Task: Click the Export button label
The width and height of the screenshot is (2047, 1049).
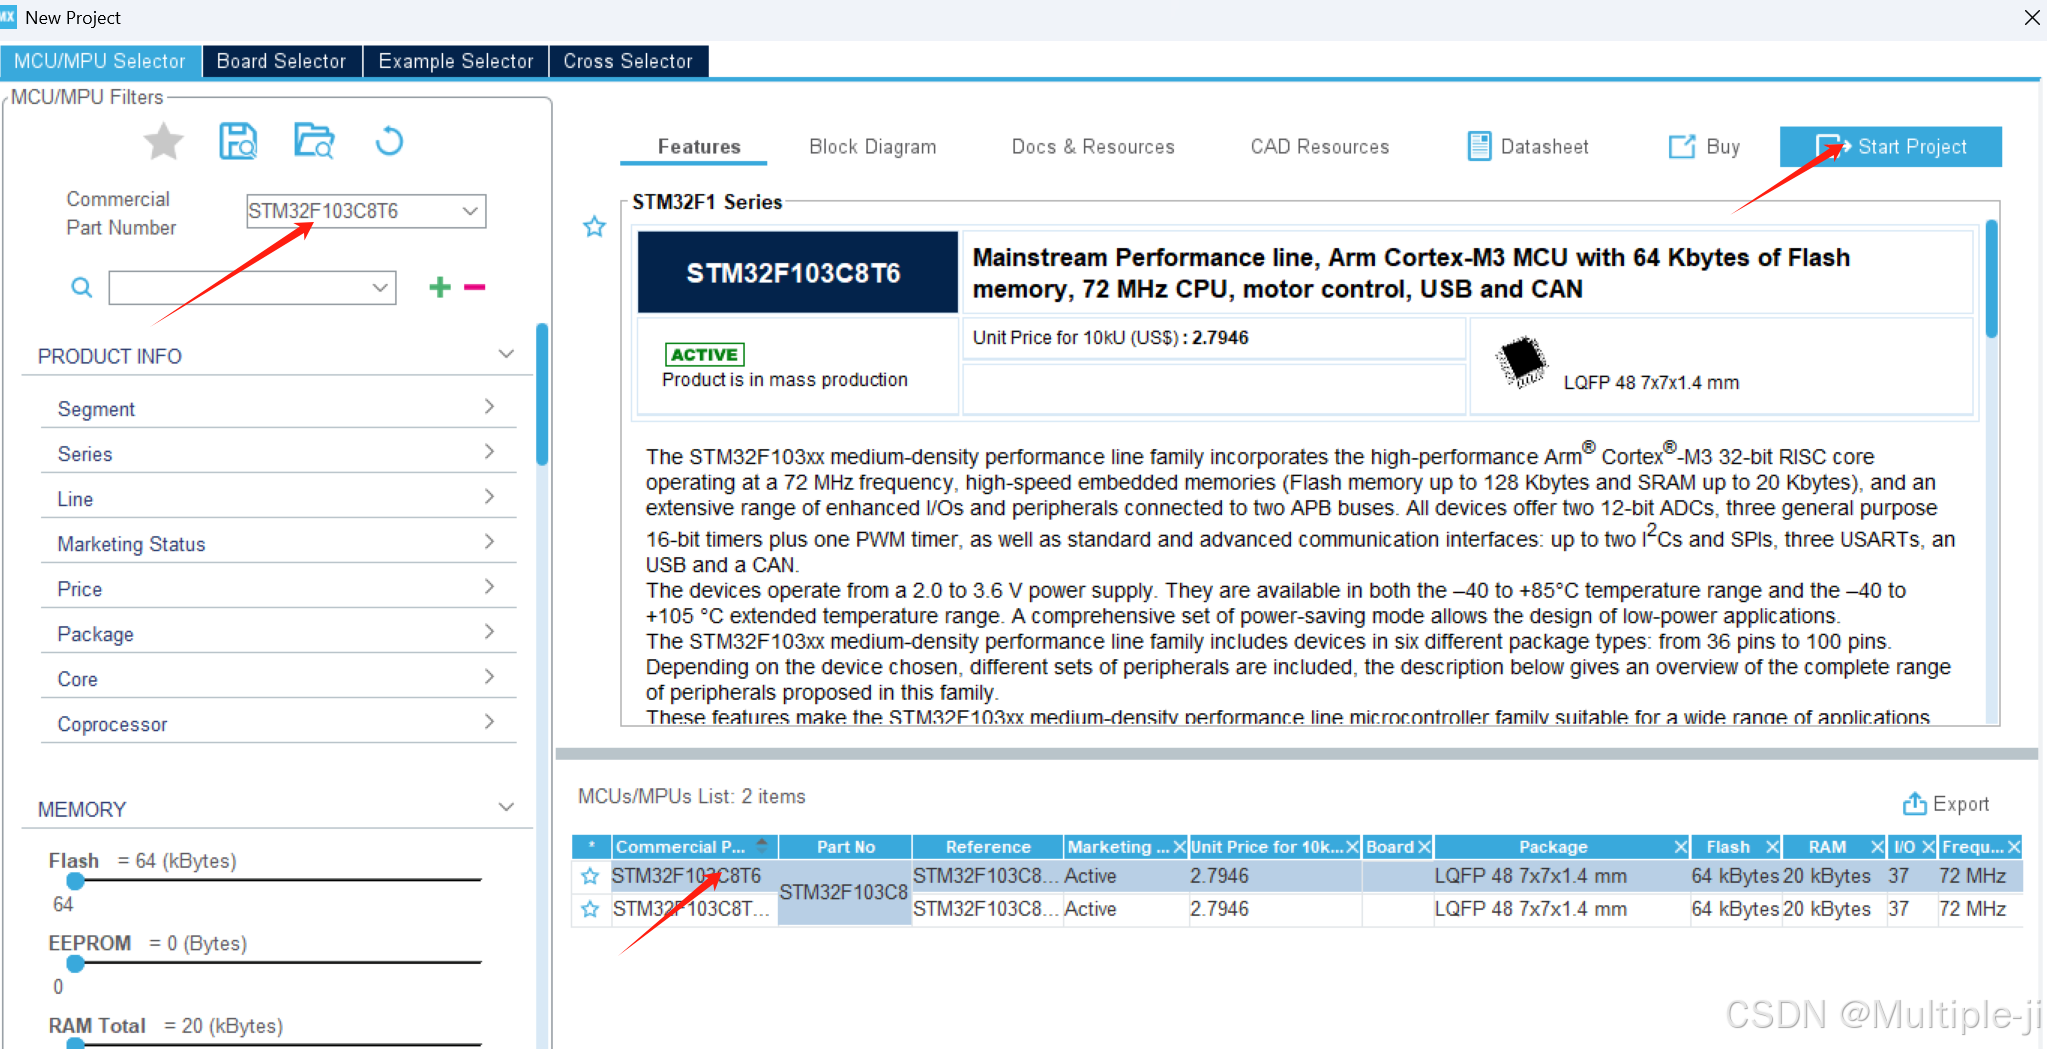Action: coord(1961,804)
